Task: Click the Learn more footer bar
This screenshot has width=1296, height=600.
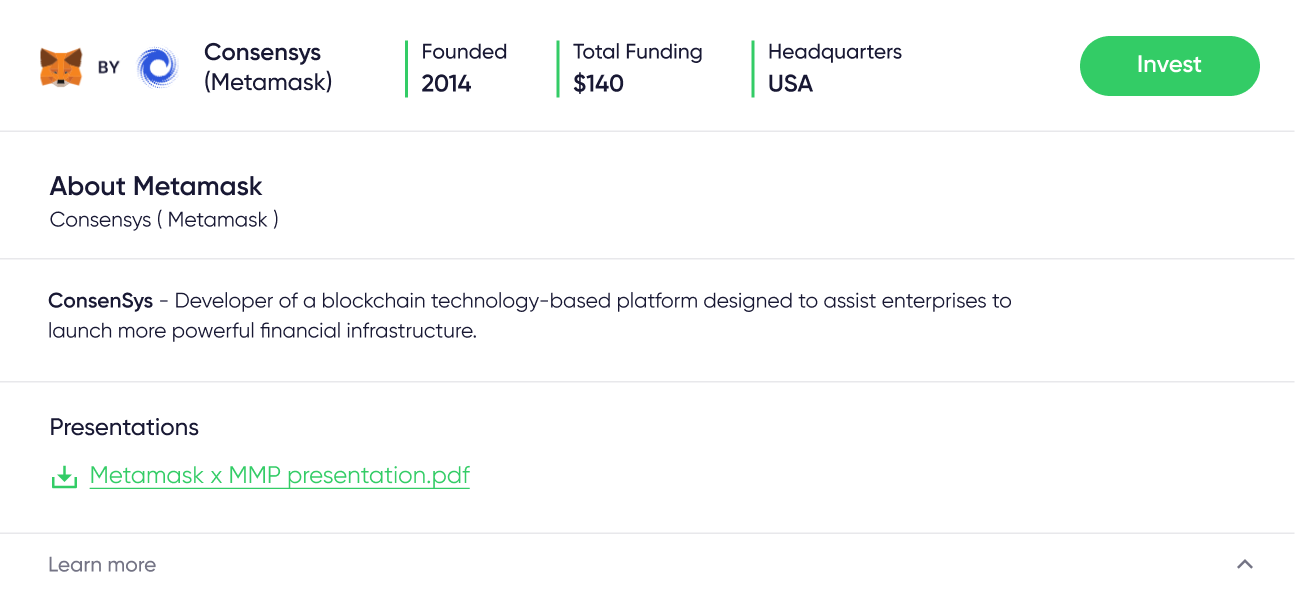Action: tap(648, 564)
